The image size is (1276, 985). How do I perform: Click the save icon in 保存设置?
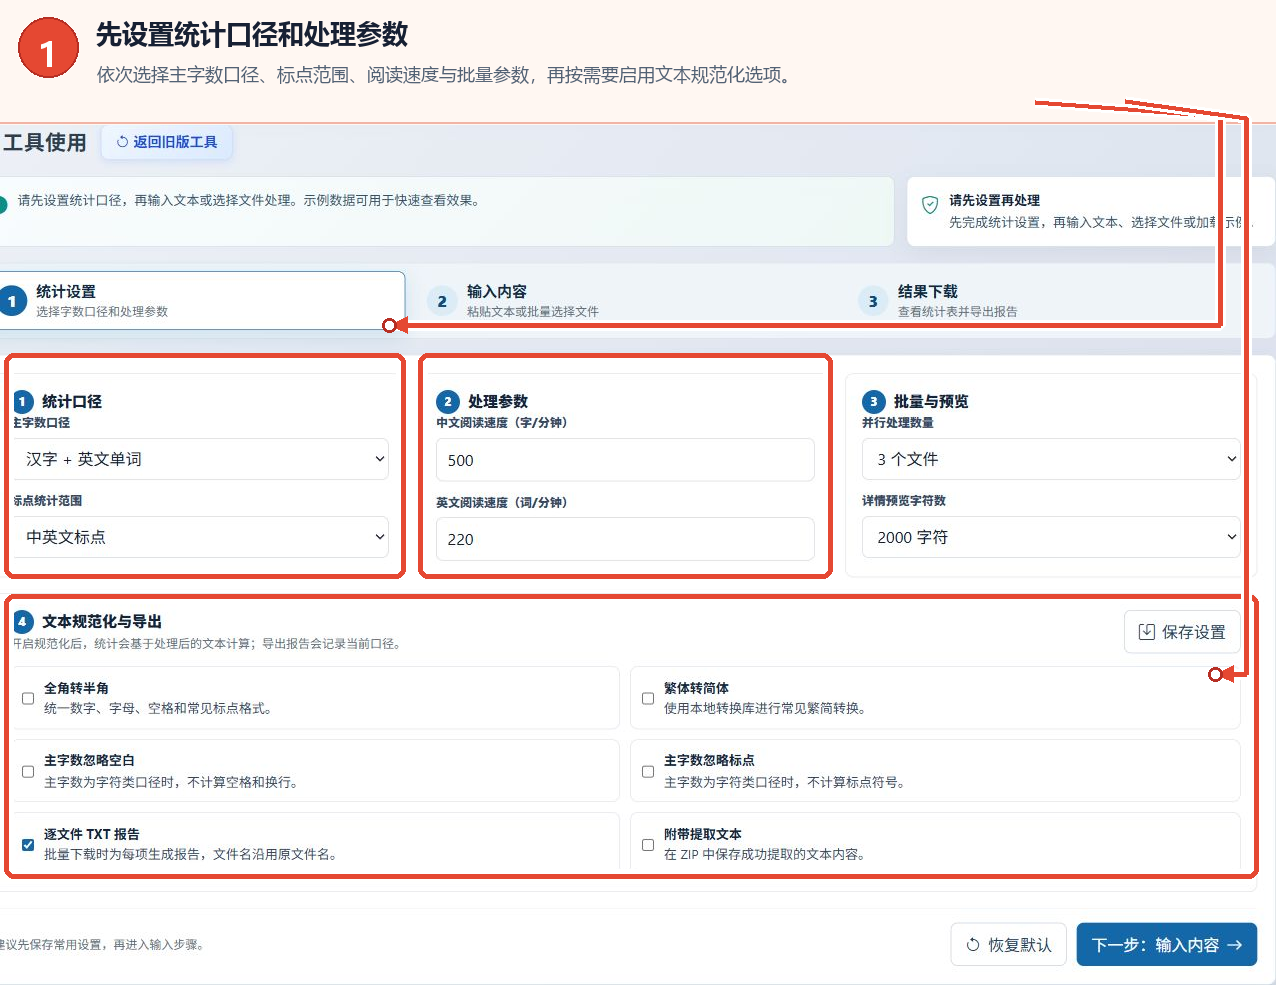click(1147, 632)
